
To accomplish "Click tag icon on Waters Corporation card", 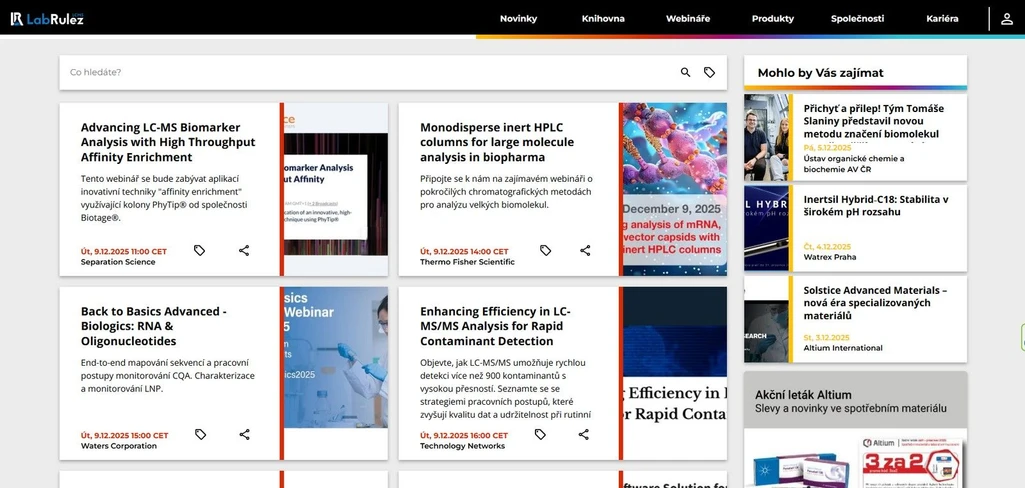I will [x=201, y=434].
